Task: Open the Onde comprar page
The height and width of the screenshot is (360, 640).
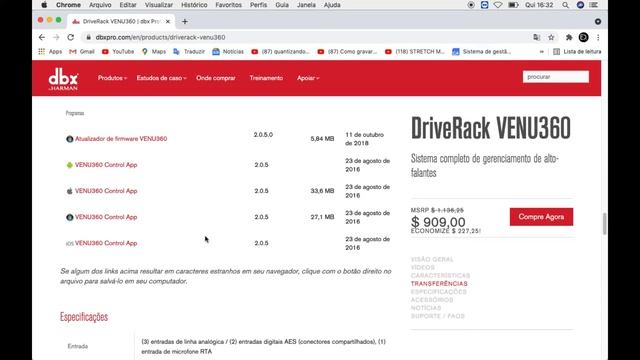Action: click(x=216, y=78)
